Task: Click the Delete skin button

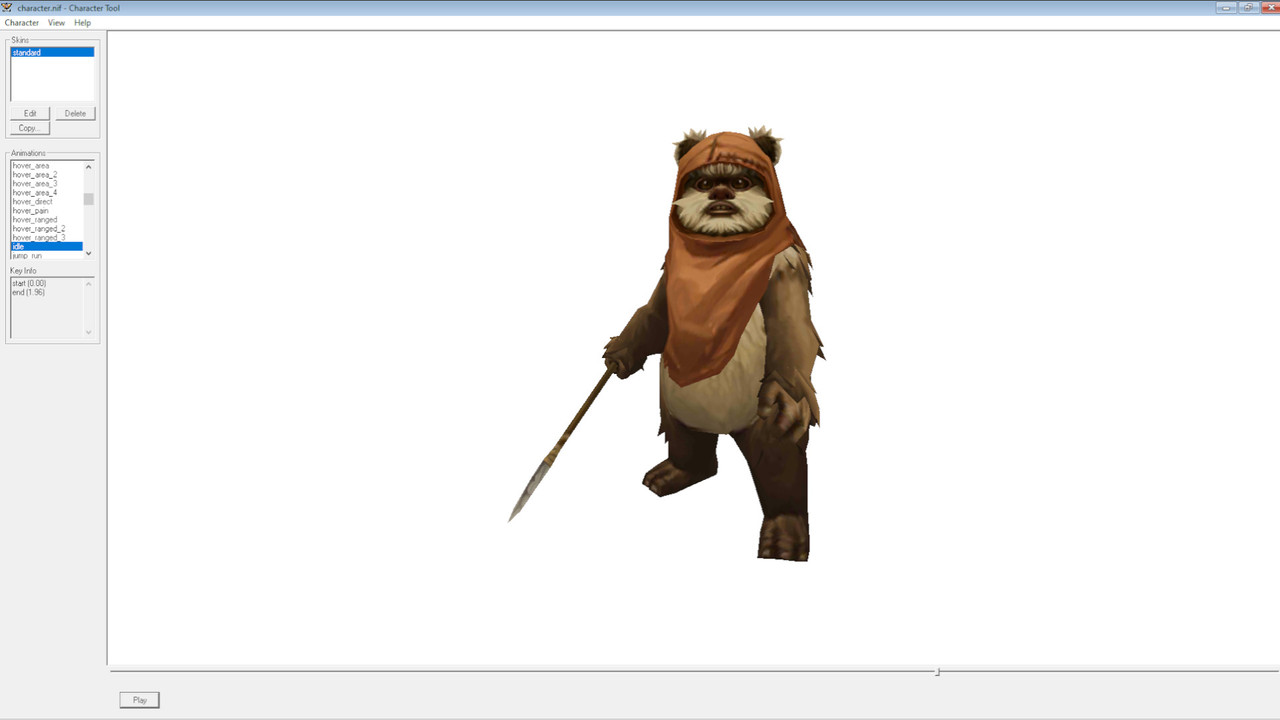Action: (x=75, y=113)
